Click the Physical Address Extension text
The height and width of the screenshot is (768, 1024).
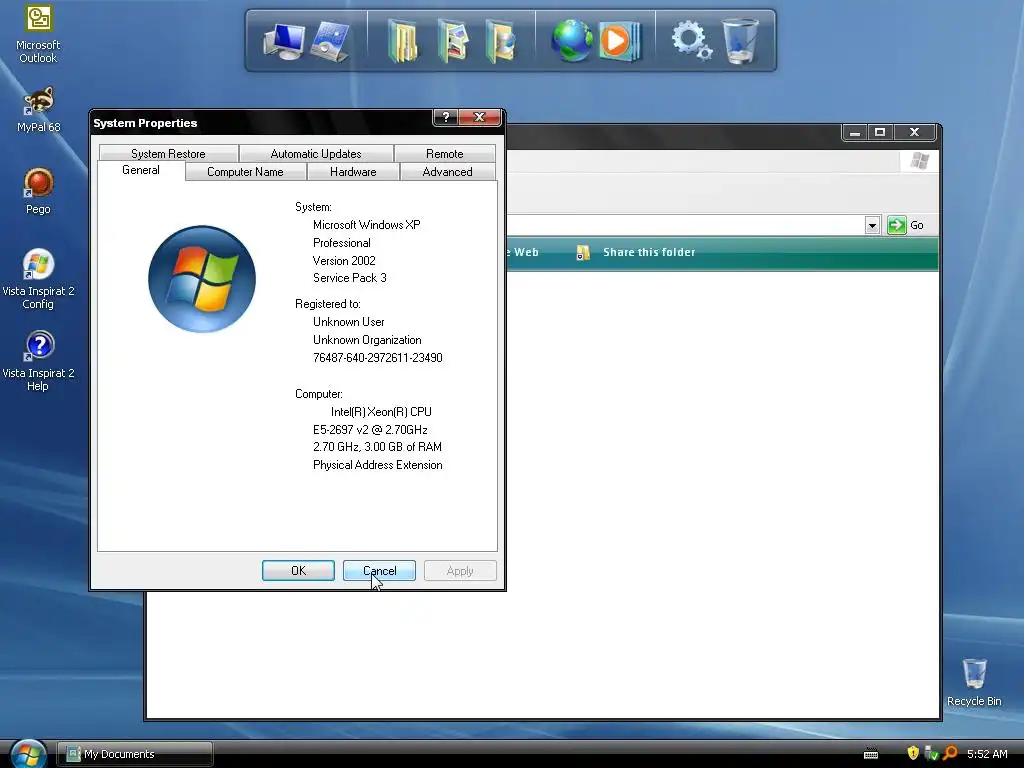[377, 465]
